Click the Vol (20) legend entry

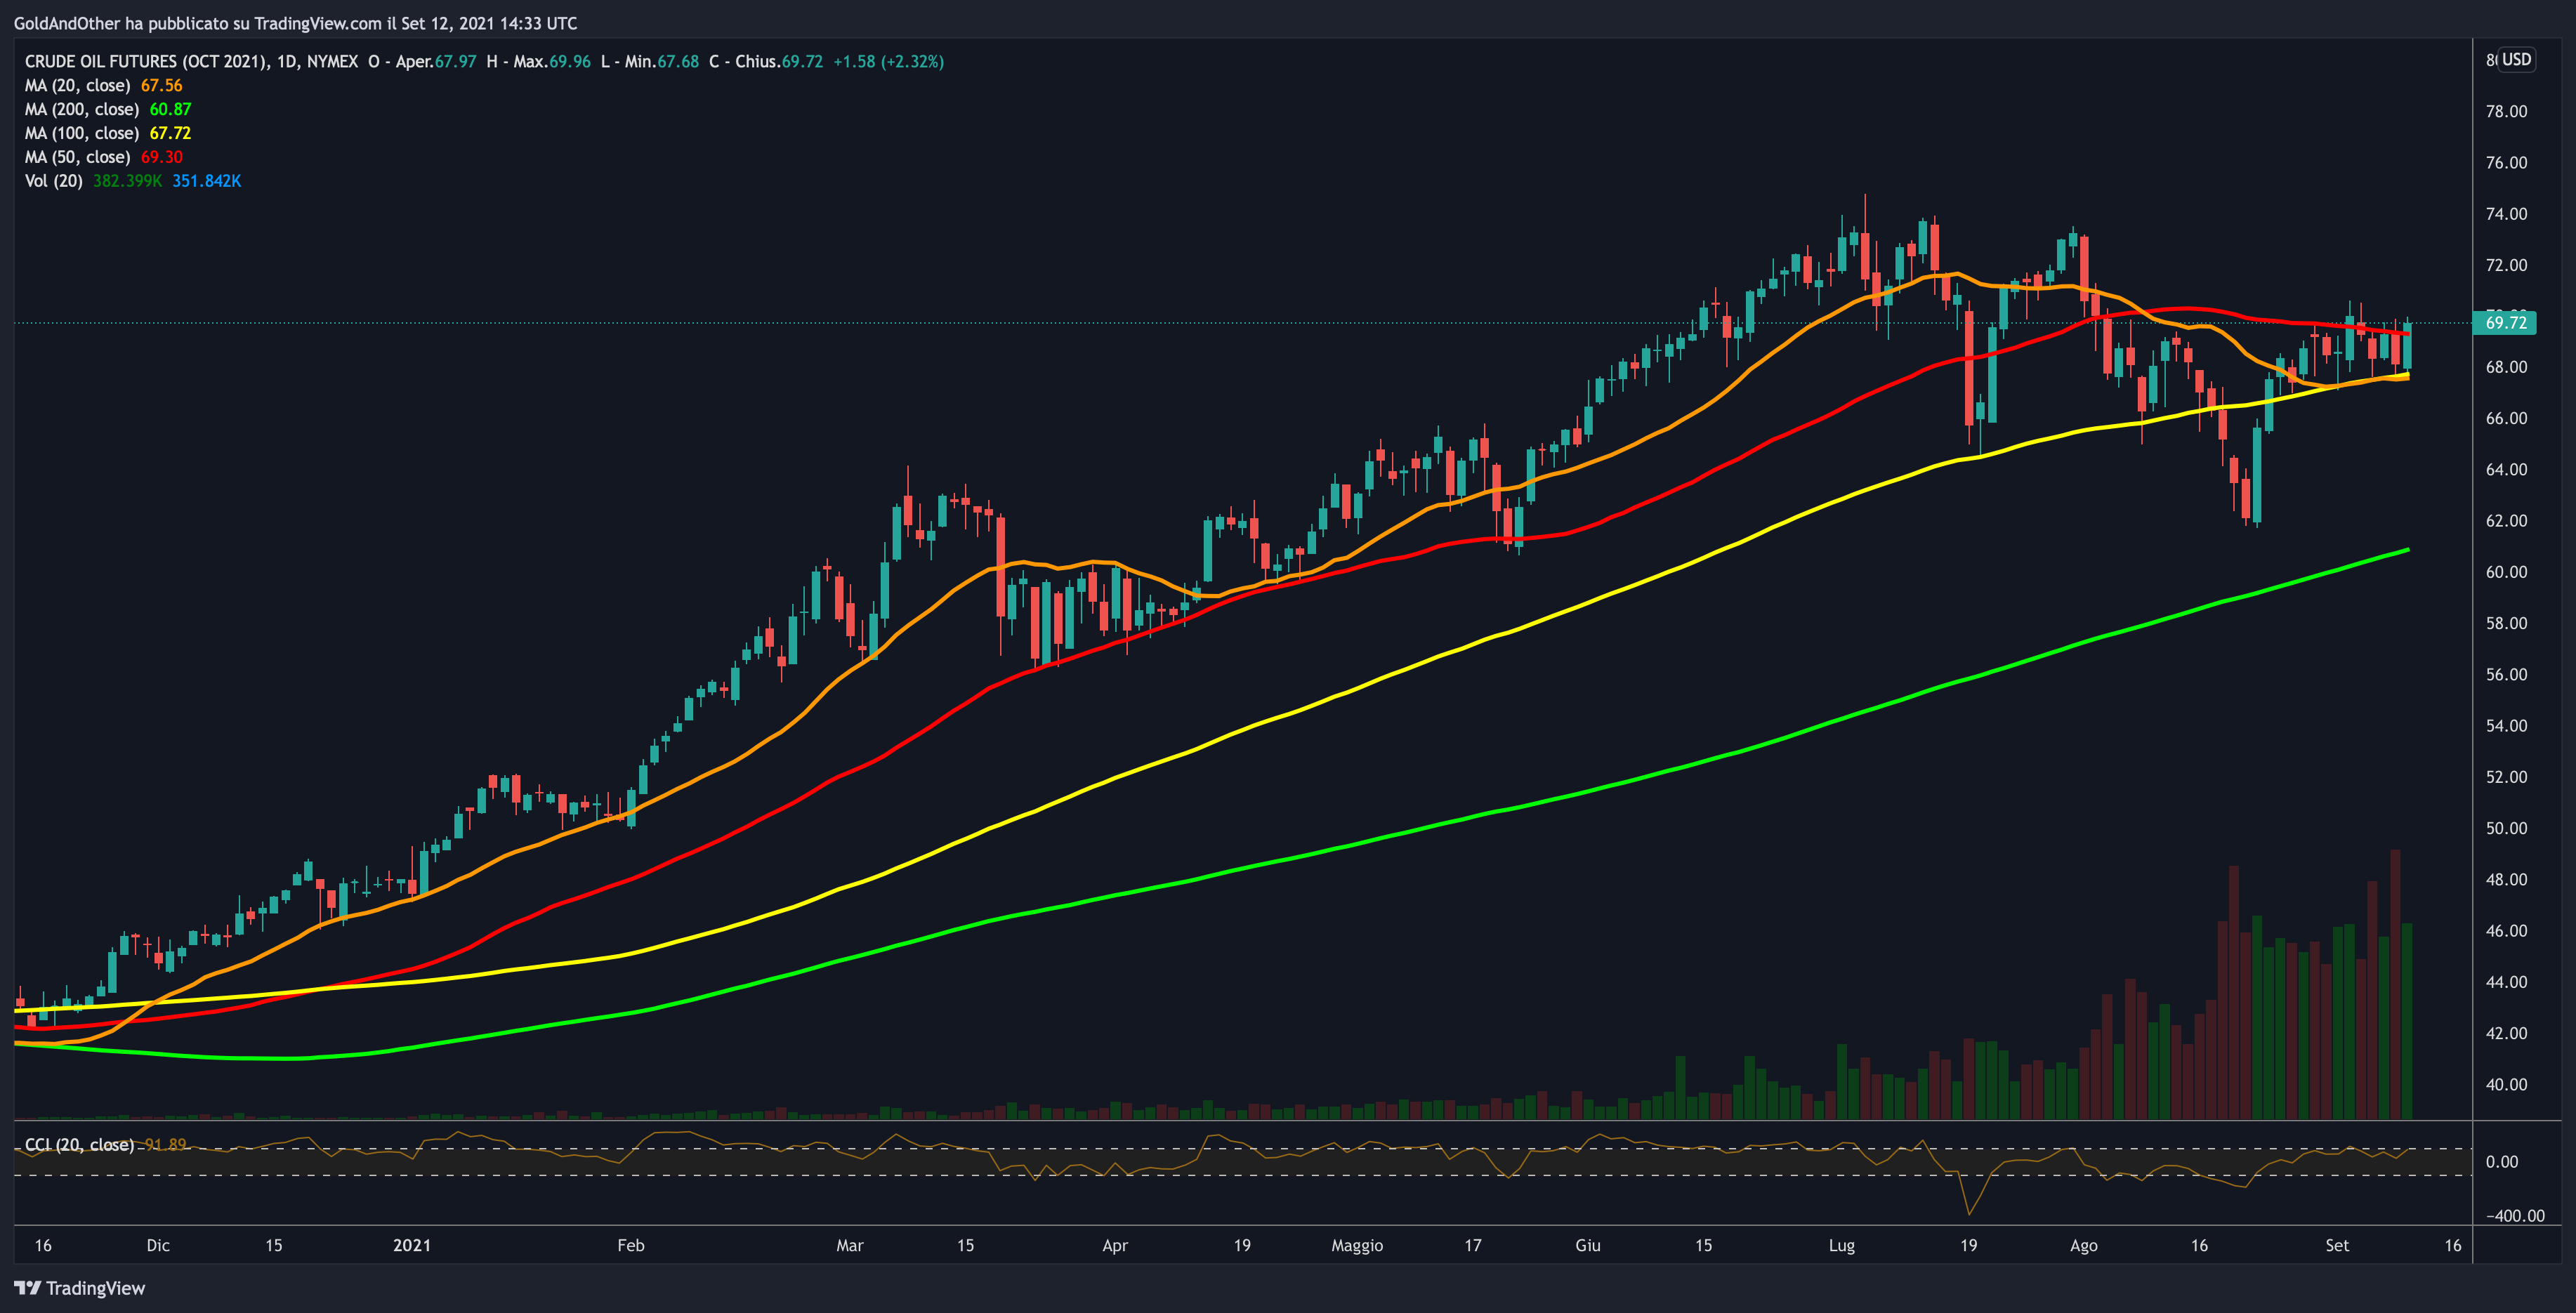pyautogui.click(x=54, y=181)
